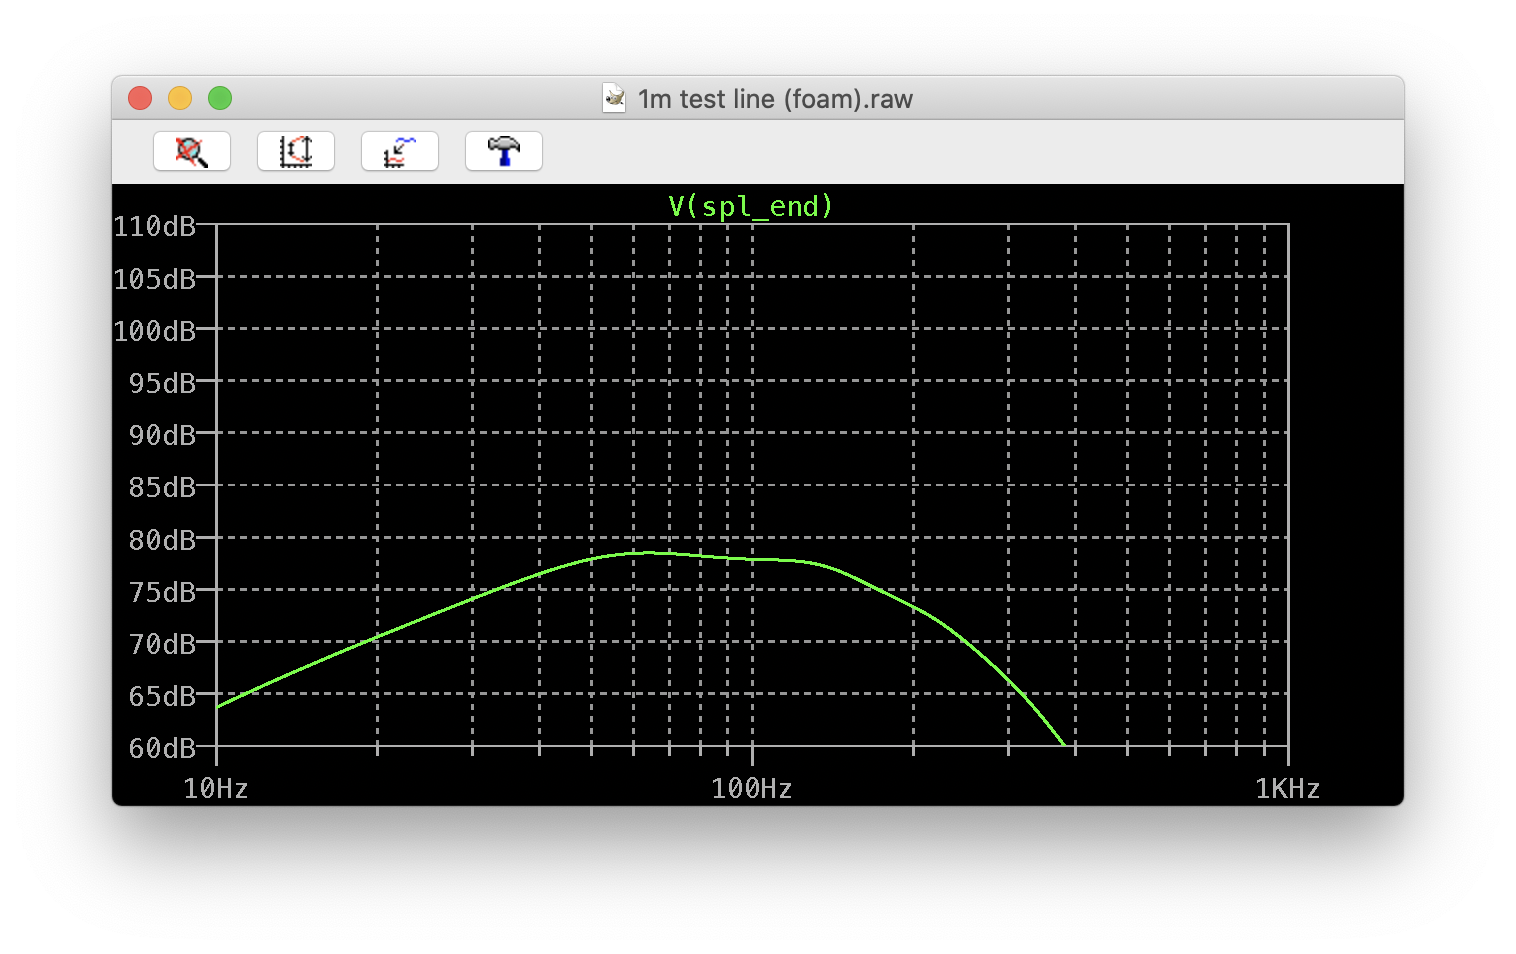The image size is (1516, 954).
Task: Click the 105dB vertical axis label
Action: [154, 279]
